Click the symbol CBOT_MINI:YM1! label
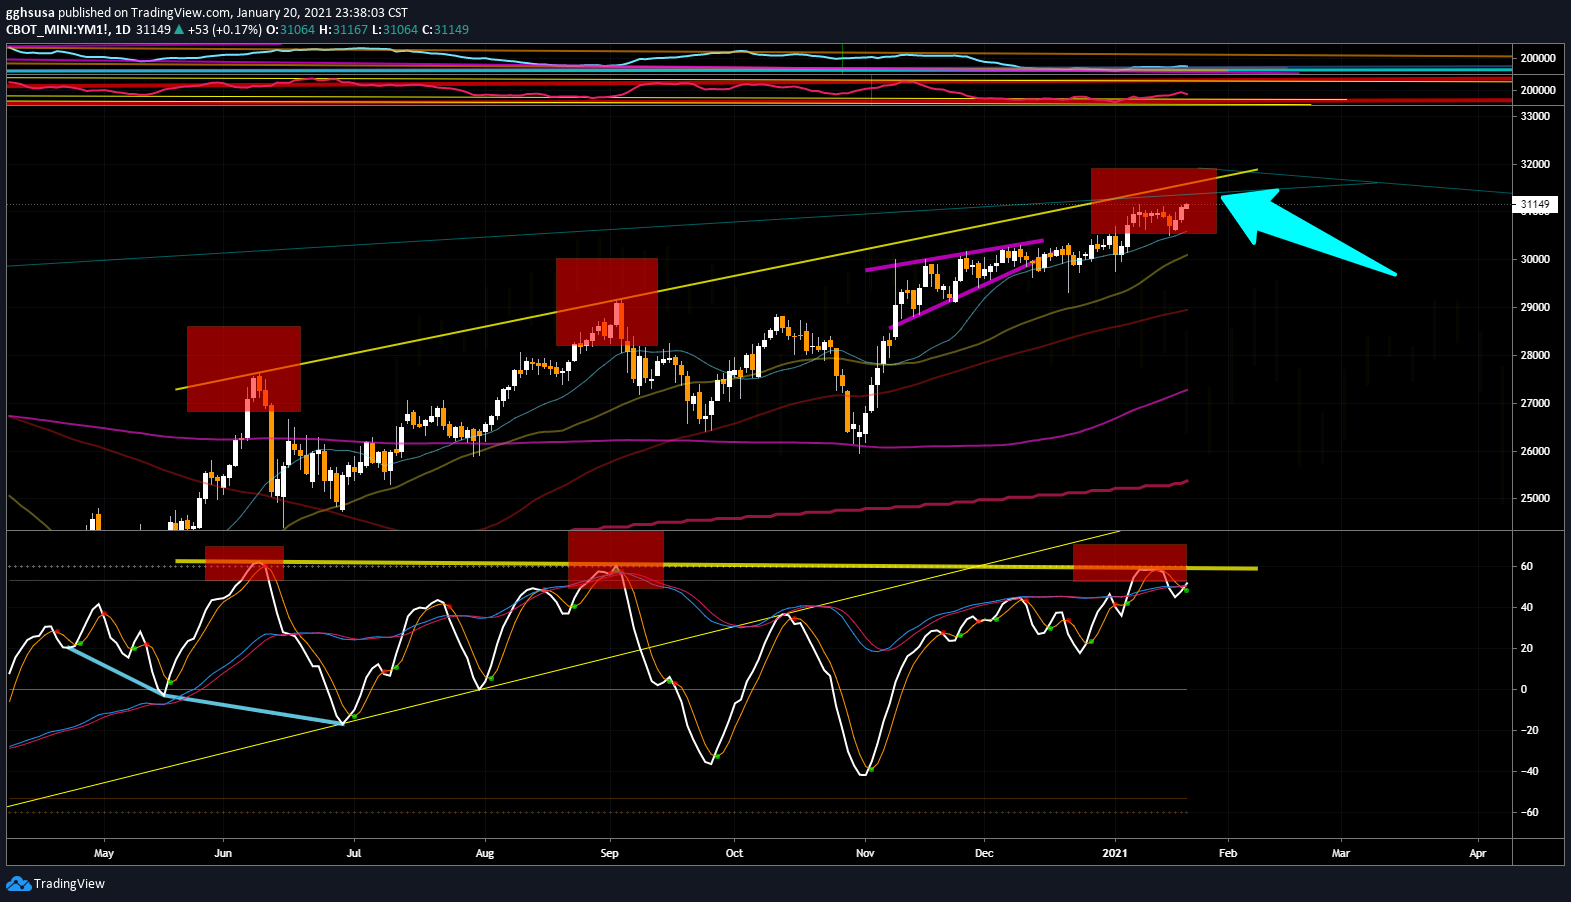Screen dimensions: 1571x902 point(57,29)
